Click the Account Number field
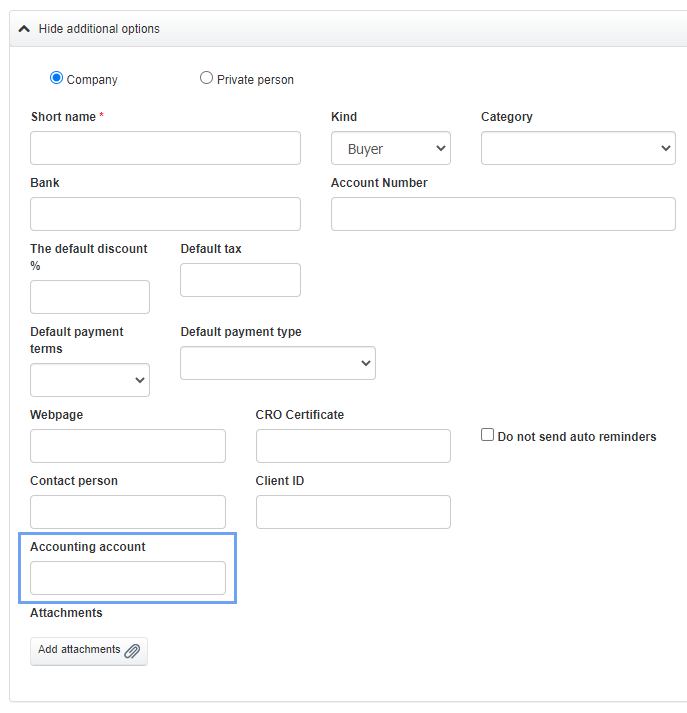This screenshot has width=687, height=713. coord(503,214)
